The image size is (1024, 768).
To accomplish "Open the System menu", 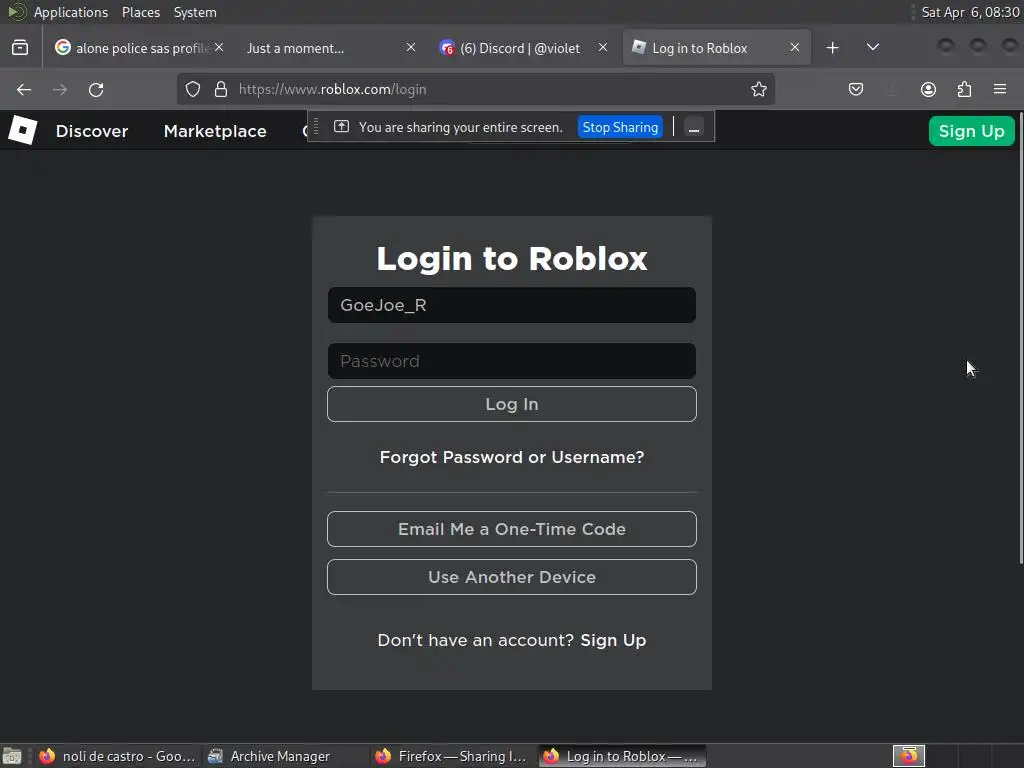I will click(195, 12).
